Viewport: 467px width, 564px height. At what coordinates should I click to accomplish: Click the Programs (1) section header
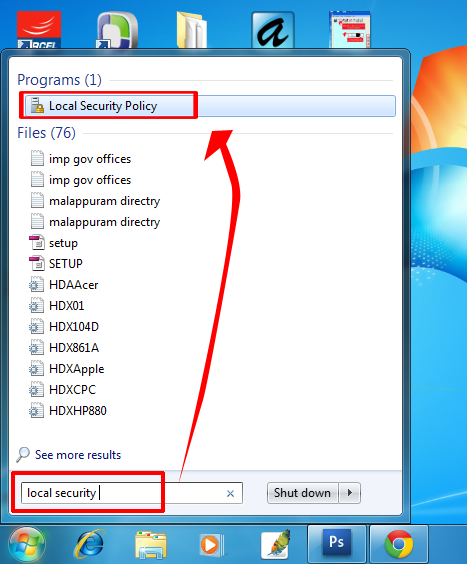click(x=59, y=80)
